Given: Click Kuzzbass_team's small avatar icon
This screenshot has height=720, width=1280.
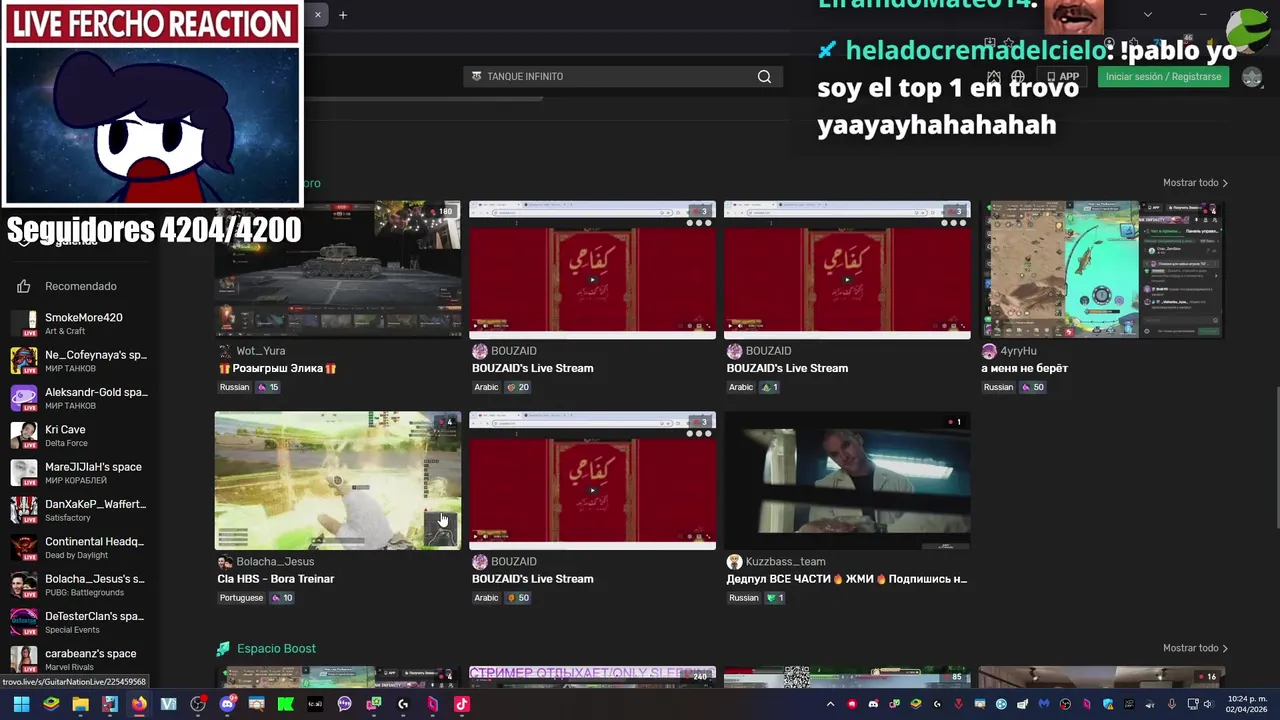Looking at the screenshot, I should 734,562.
